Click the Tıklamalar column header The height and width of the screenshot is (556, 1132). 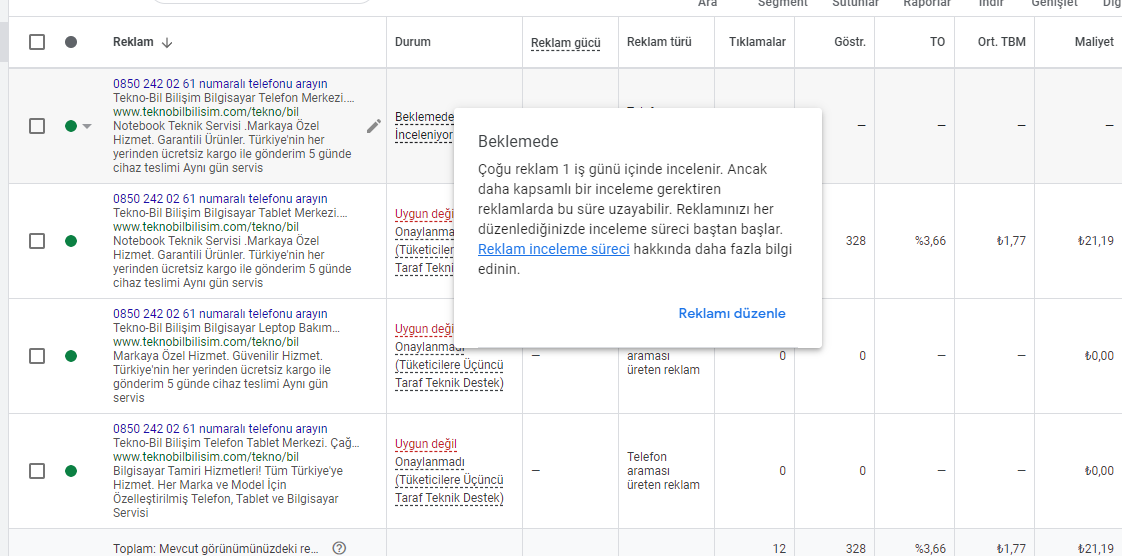[757, 42]
